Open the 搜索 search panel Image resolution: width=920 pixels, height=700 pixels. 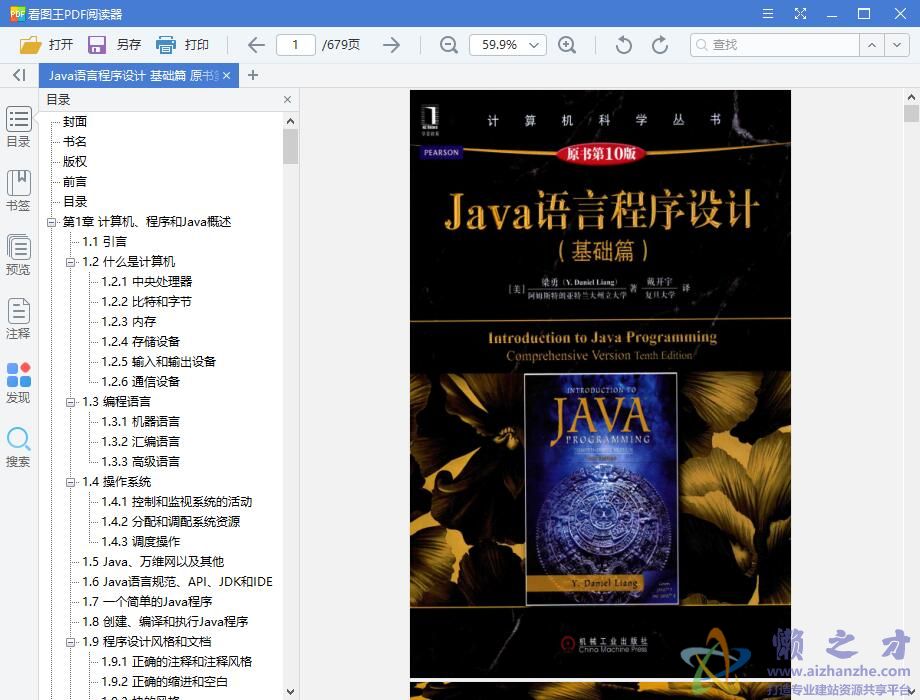(x=19, y=447)
